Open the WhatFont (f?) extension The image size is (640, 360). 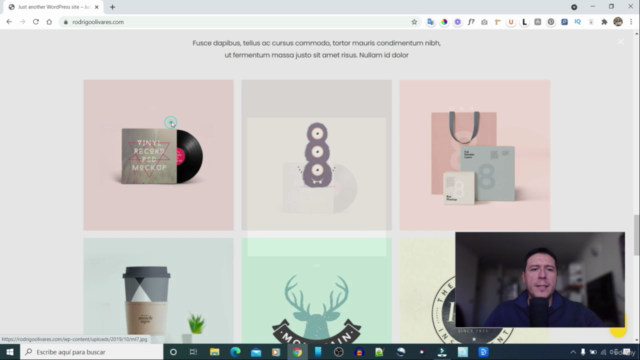471,22
